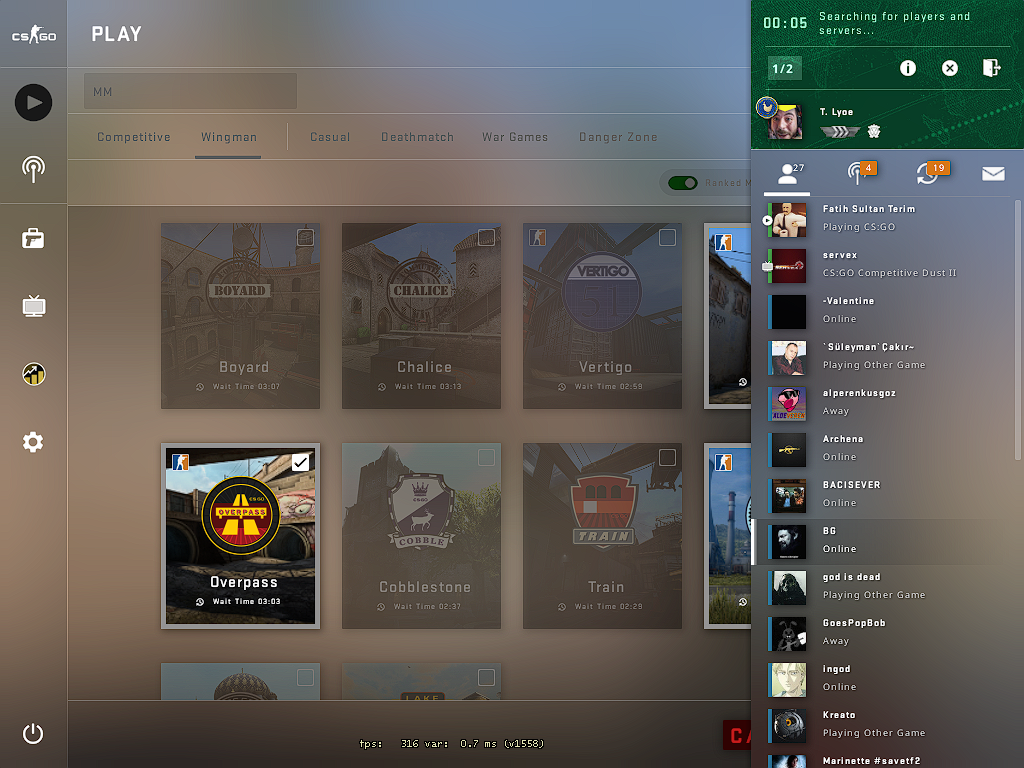The width and height of the screenshot is (1024, 768).
Task: Select friend god is dead
Action: [x=887, y=588]
